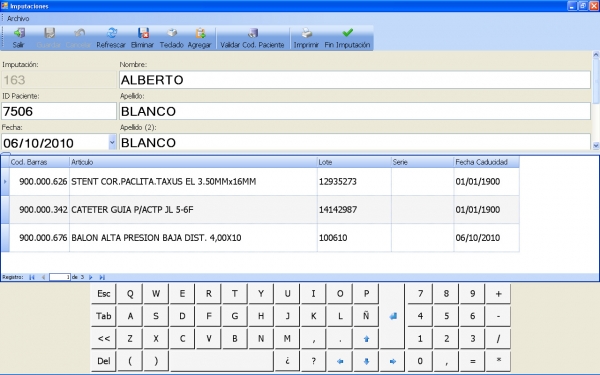Click the Lote column header

(354, 162)
